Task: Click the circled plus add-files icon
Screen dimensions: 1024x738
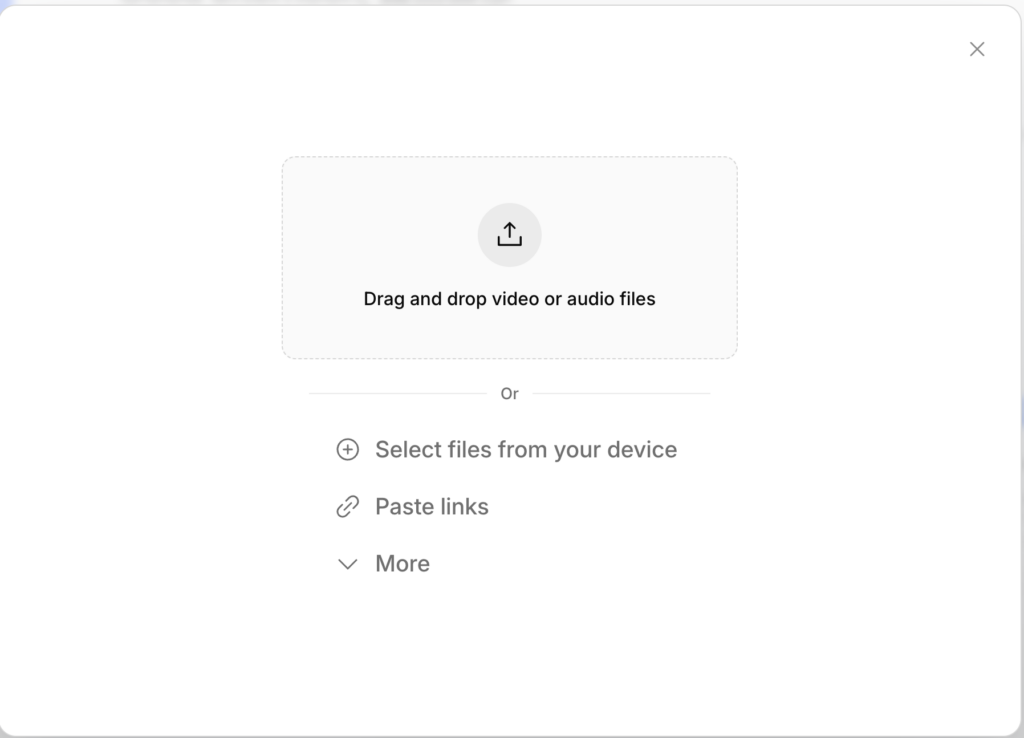Action: point(347,449)
